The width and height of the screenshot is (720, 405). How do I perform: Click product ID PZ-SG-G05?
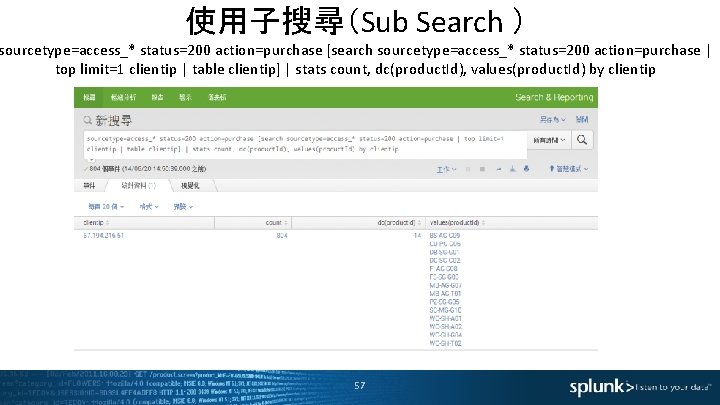[x=444, y=302]
